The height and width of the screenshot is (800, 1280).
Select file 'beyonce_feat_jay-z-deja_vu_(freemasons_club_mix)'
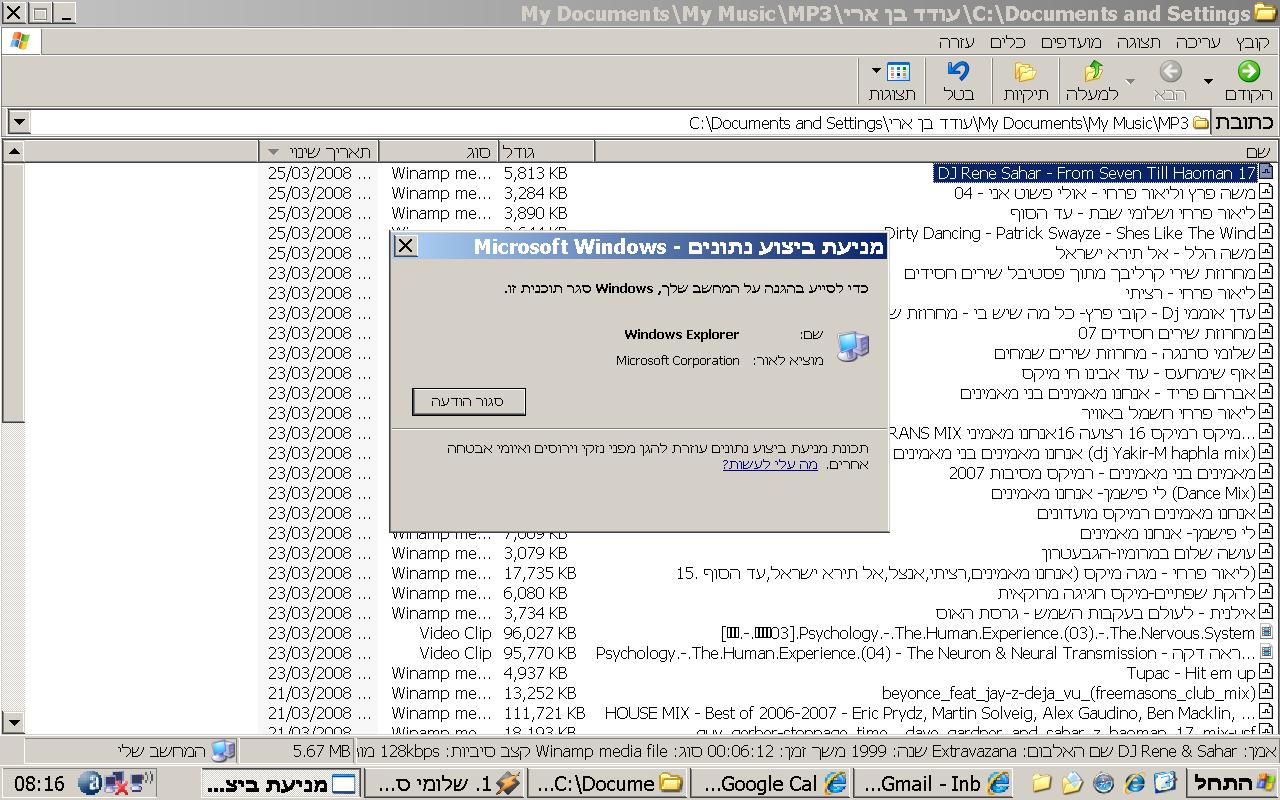point(1068,693)
